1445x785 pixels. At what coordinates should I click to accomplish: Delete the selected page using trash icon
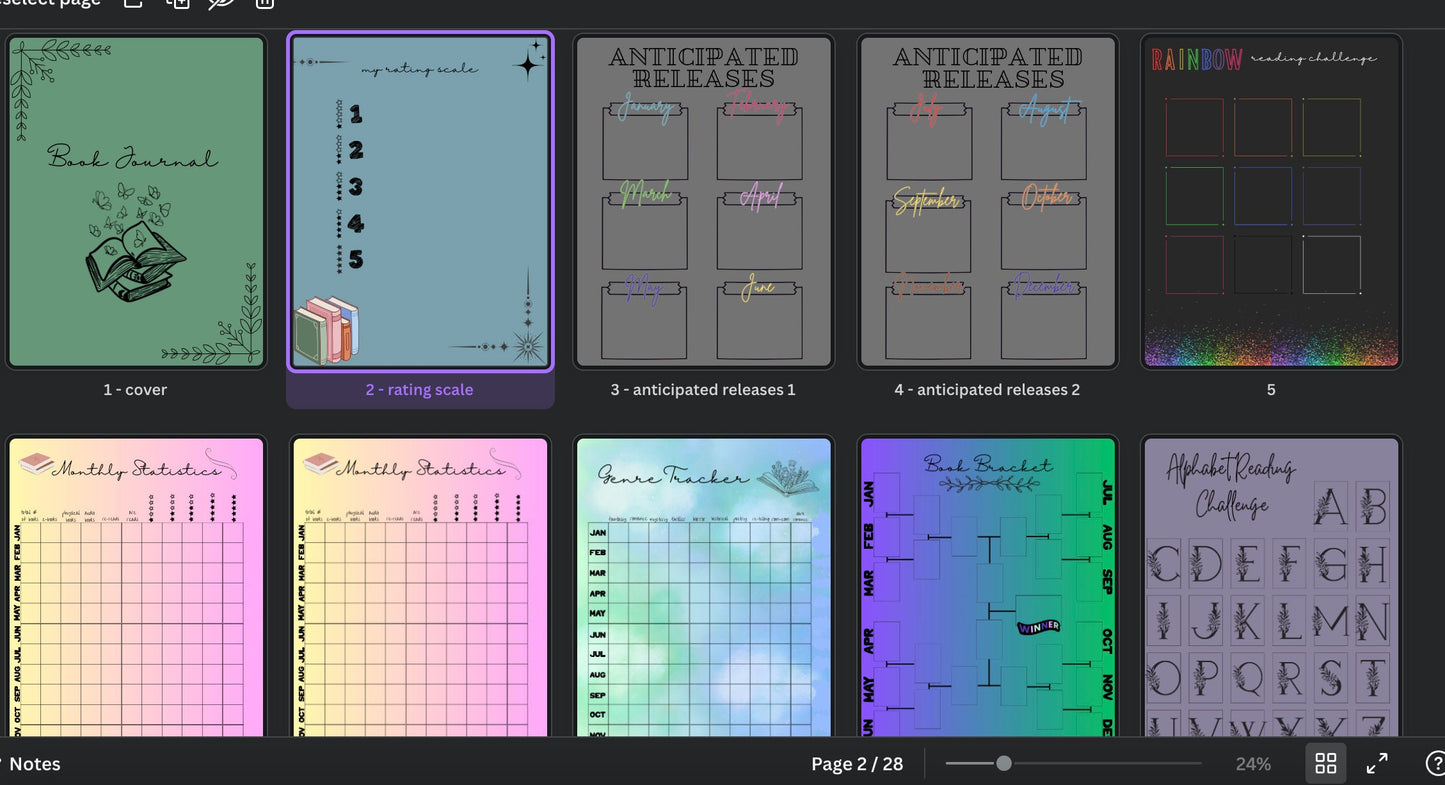pyautogui.click(x=265, y=3)
